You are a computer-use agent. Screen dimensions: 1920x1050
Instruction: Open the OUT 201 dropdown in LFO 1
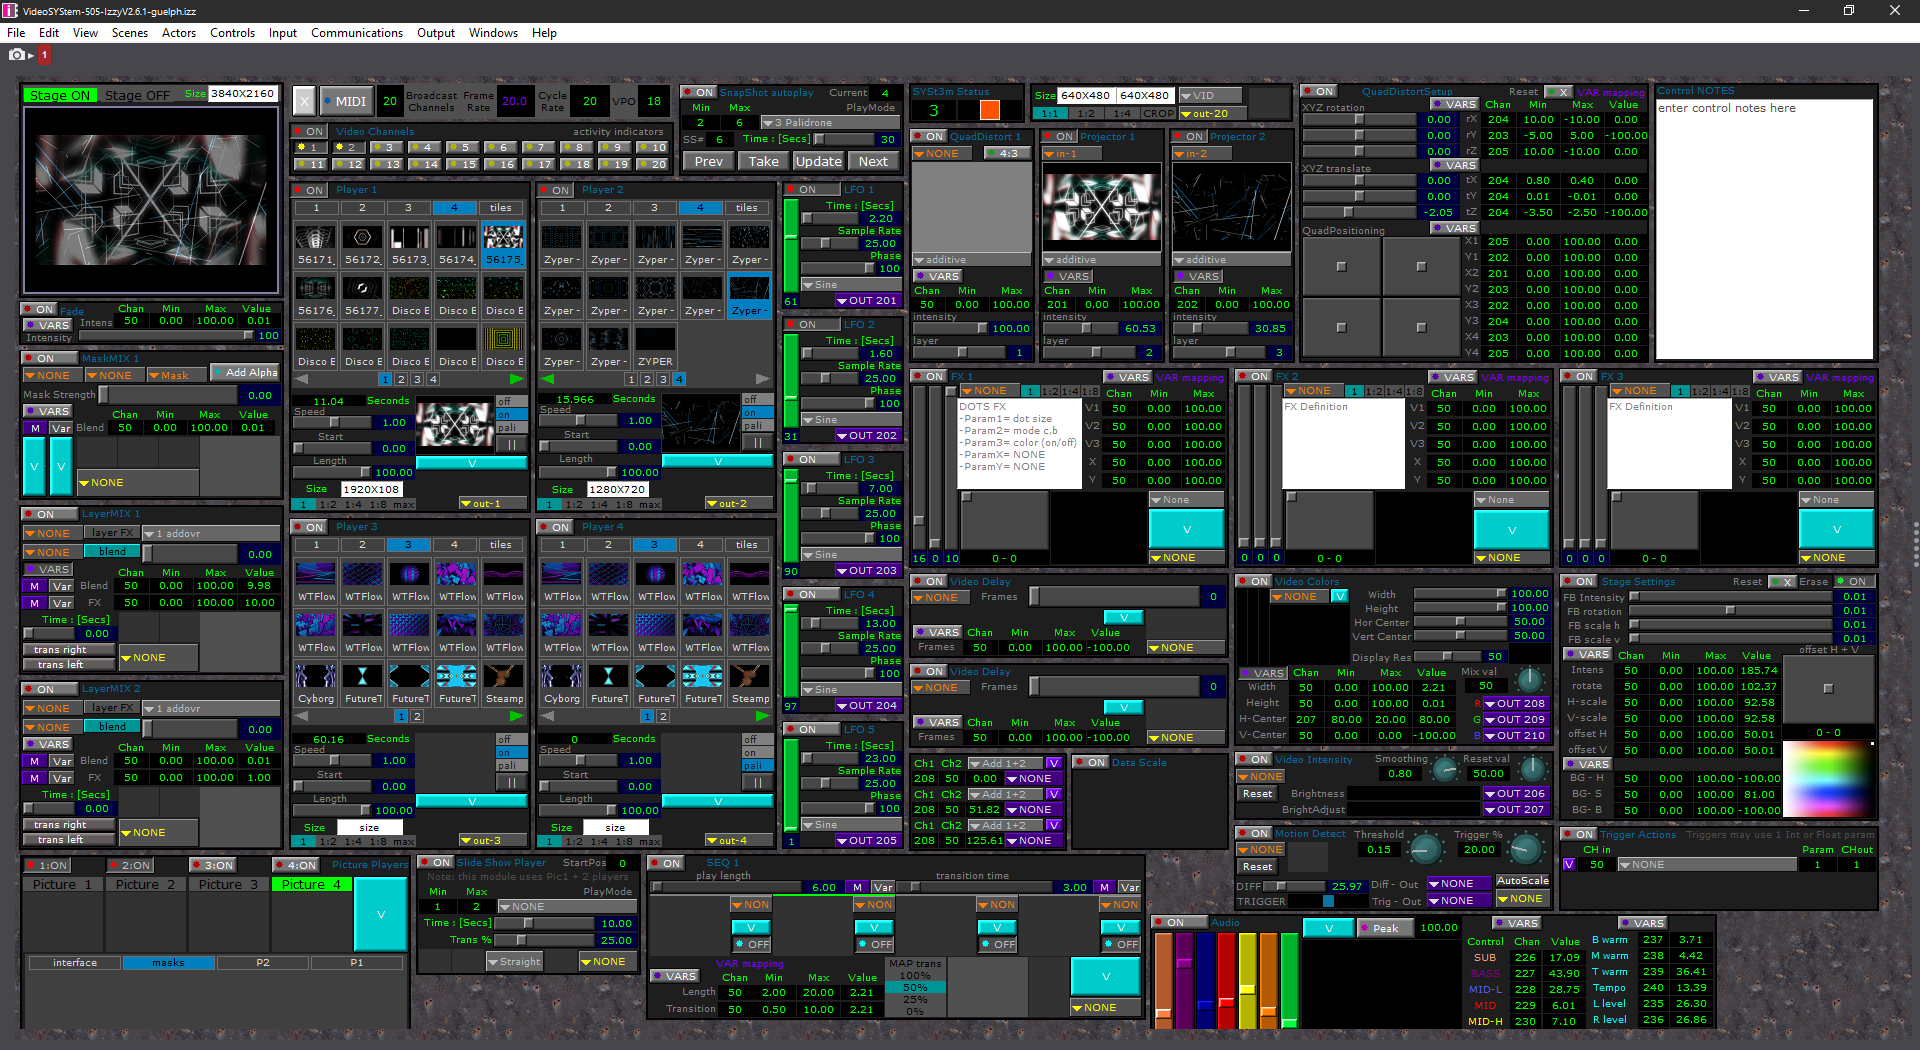pyautogui.click(x=868, y=300)
